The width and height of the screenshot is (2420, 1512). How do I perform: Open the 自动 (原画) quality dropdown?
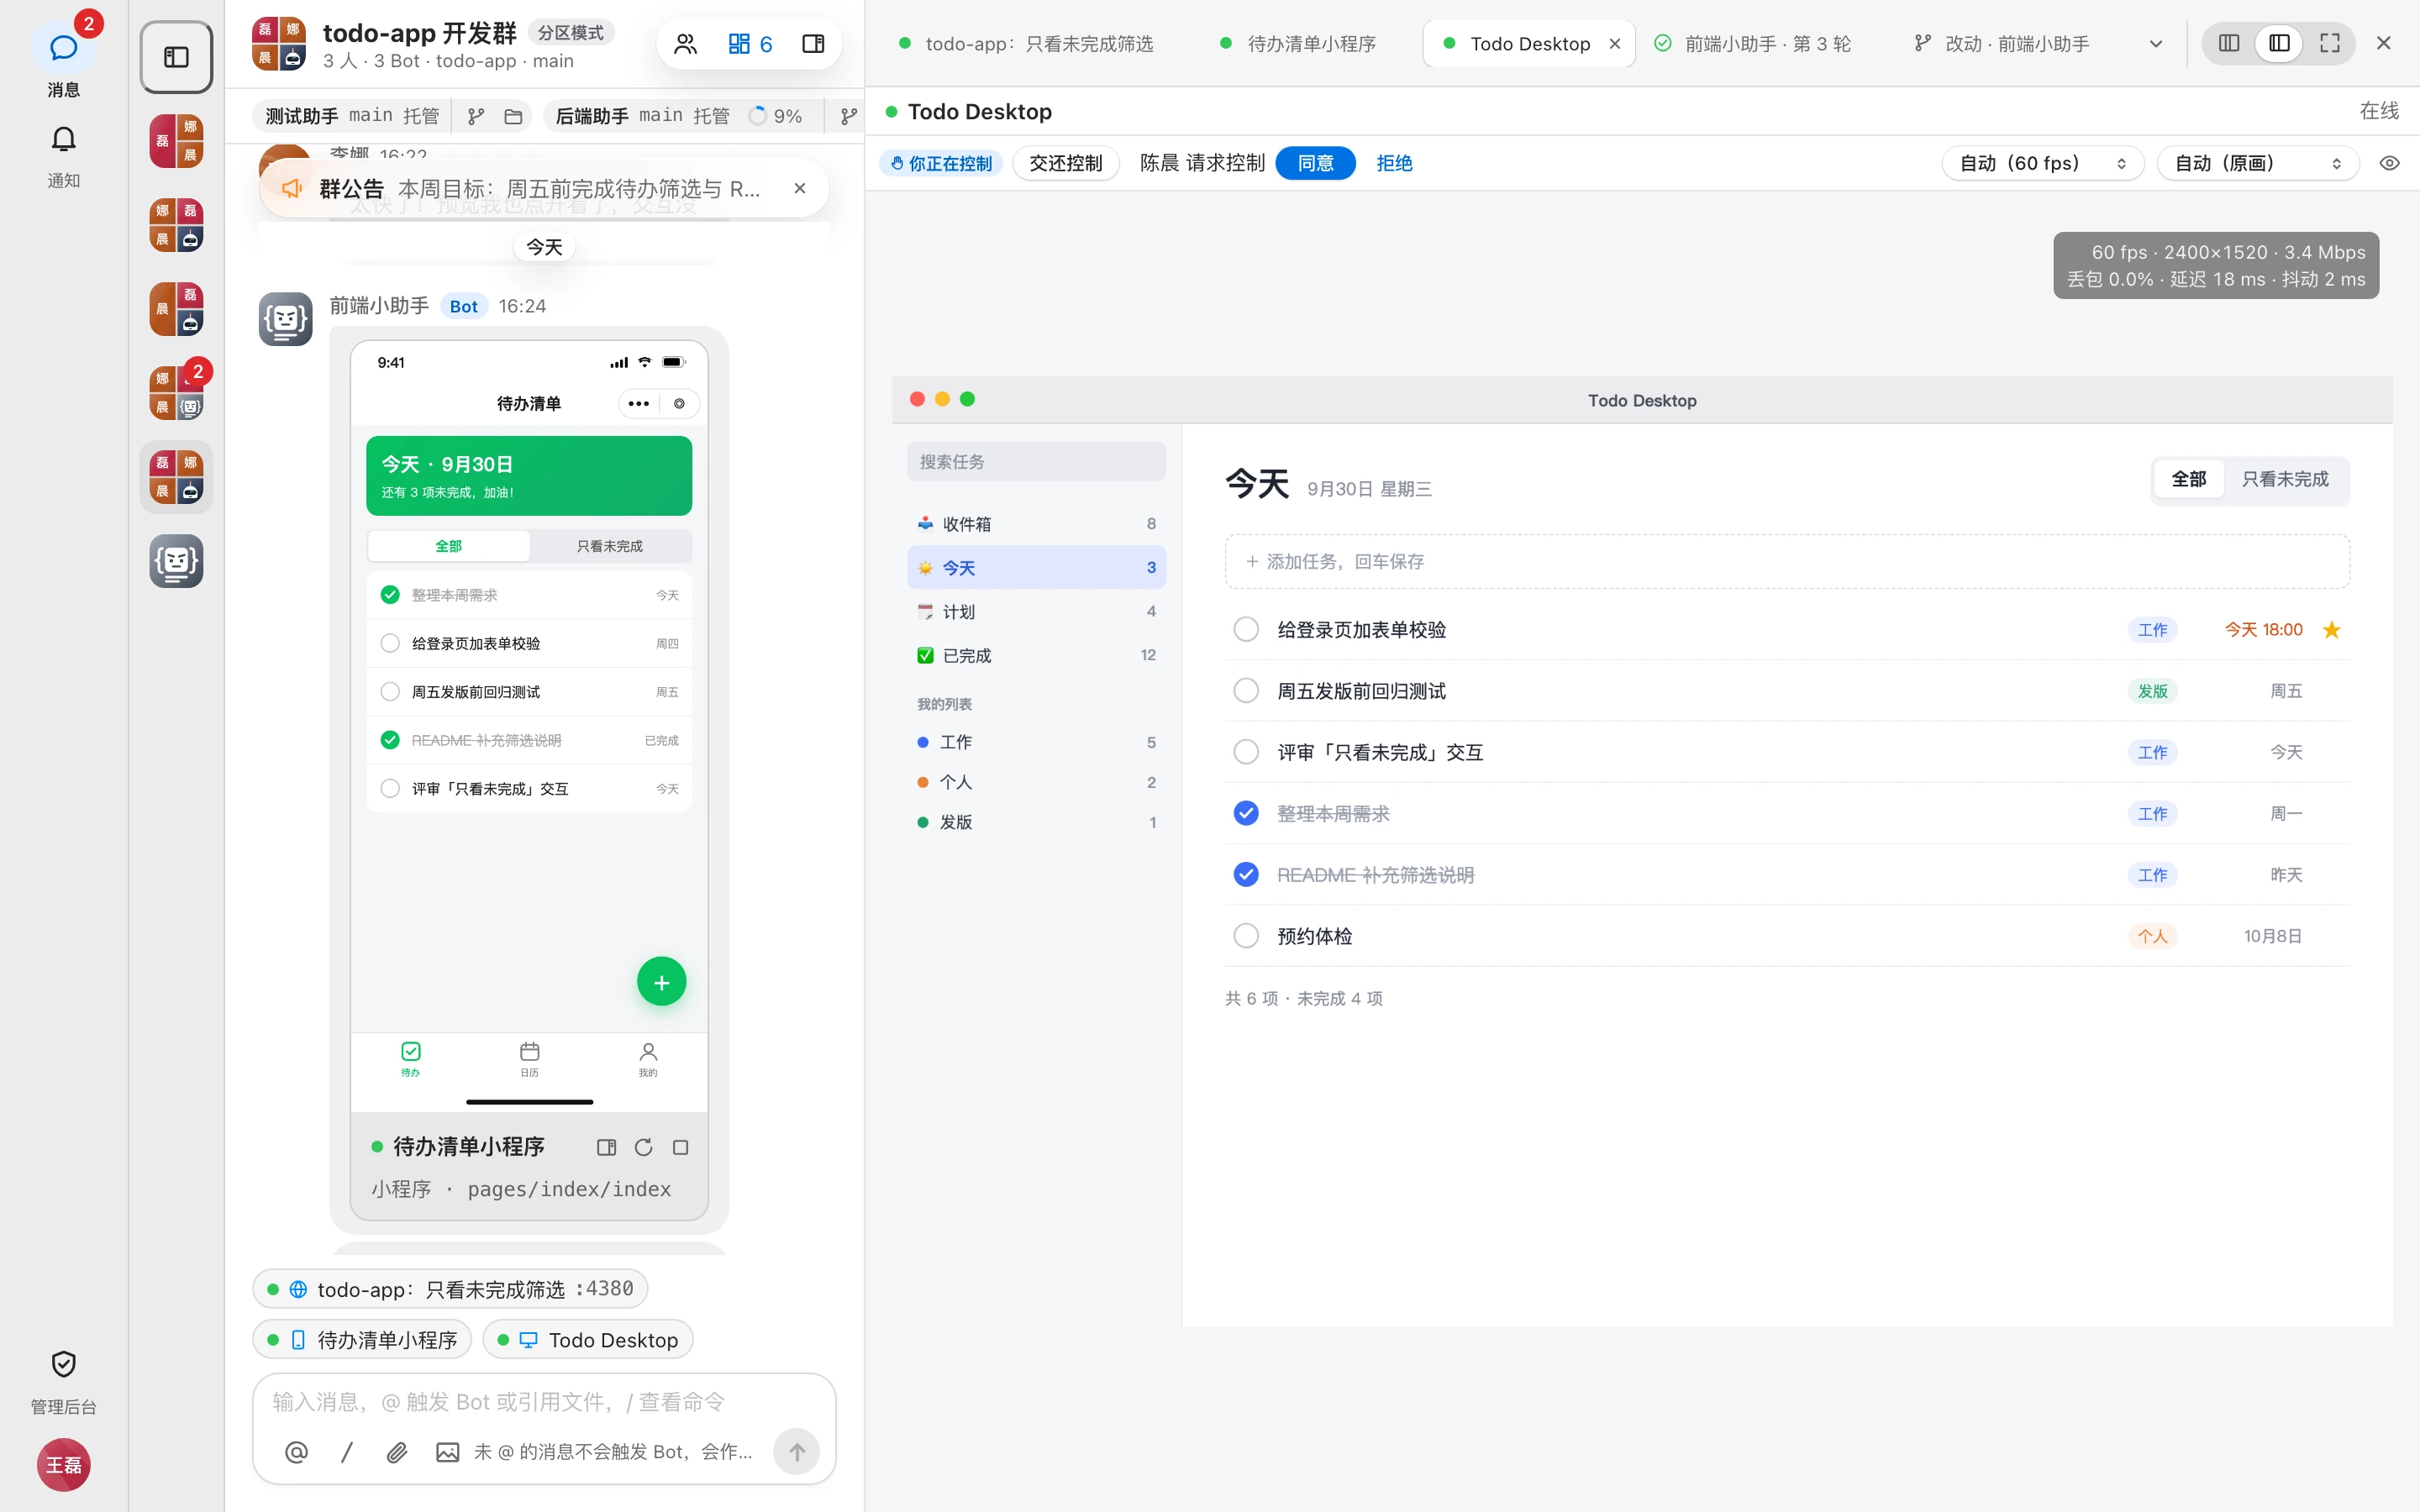click(x=2258, y=163)
